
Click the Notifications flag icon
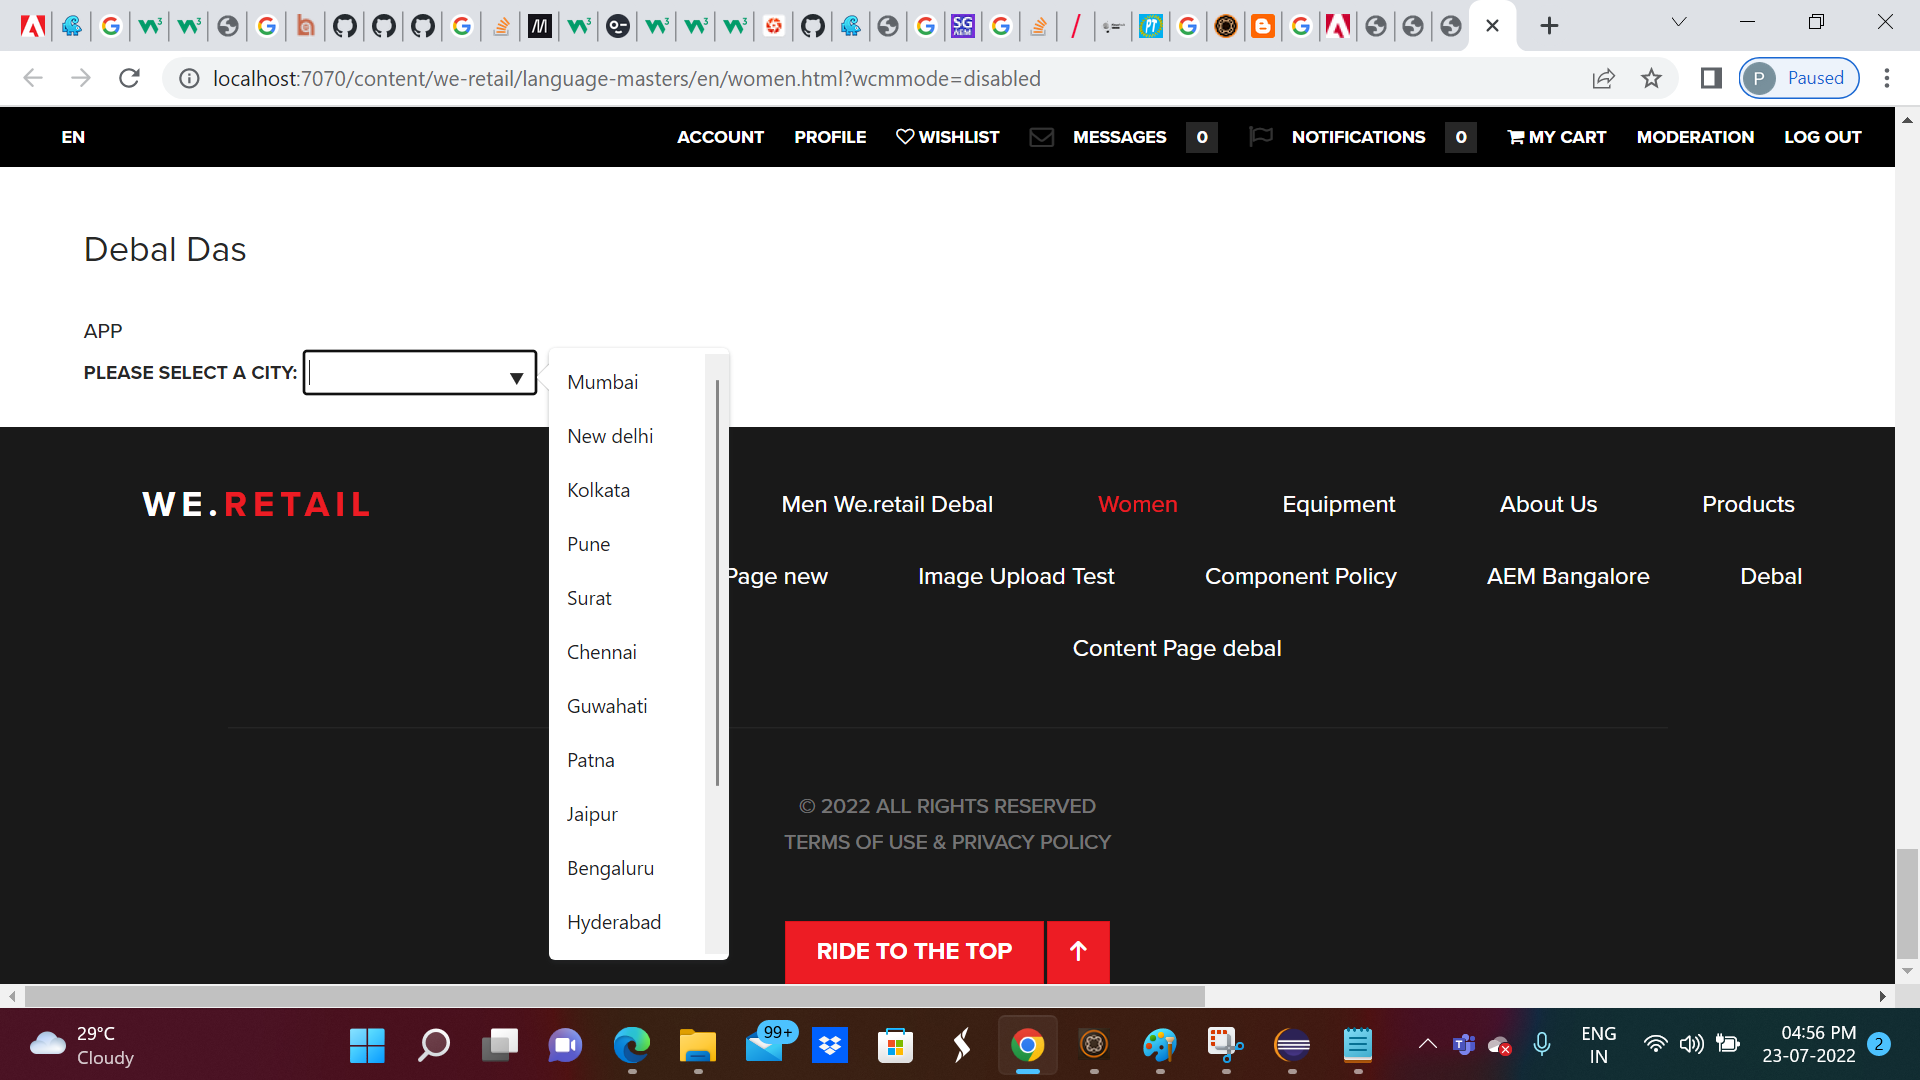point(1261,137)
